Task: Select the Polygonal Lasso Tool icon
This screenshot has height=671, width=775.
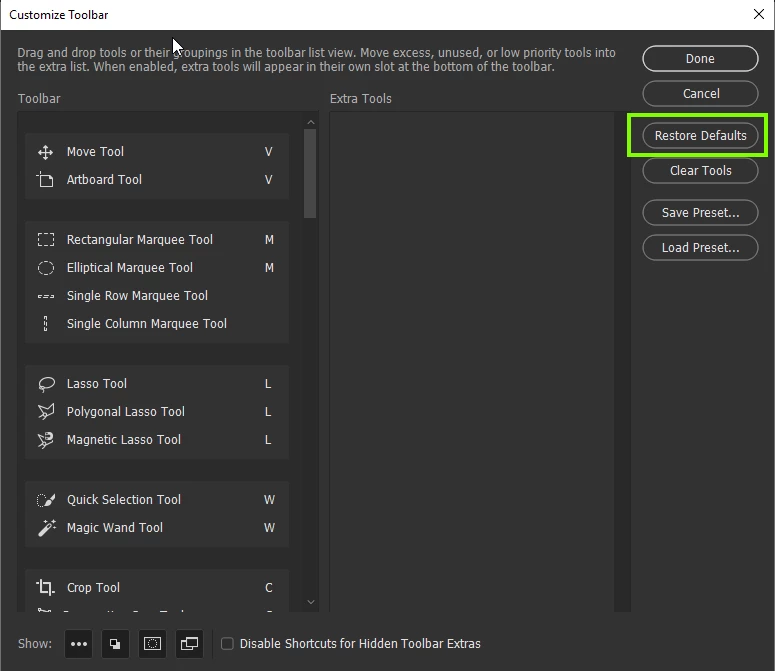Action: pos(46,412)
